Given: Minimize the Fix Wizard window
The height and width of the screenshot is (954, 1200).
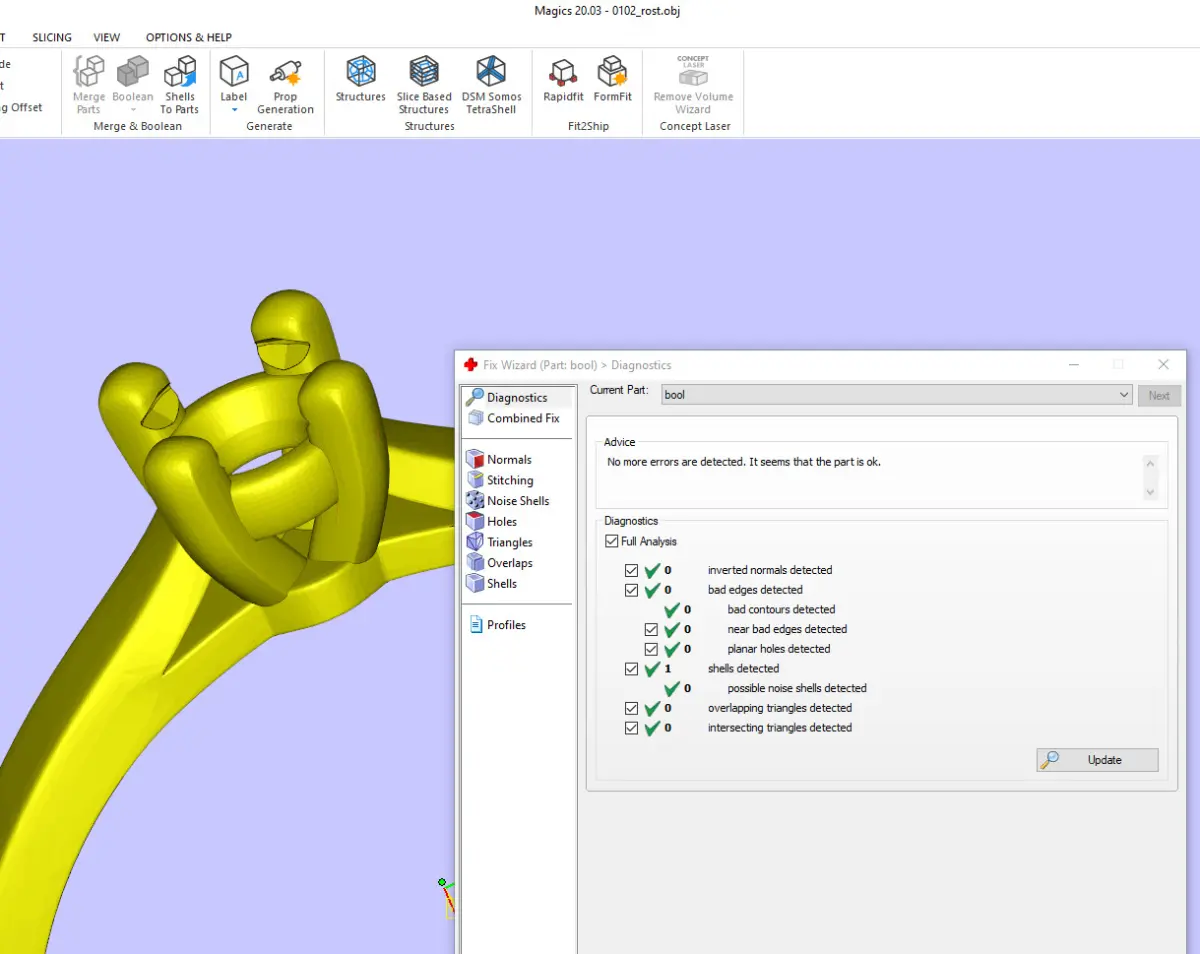Looking at the screenshot, I should coord(1073,365).
